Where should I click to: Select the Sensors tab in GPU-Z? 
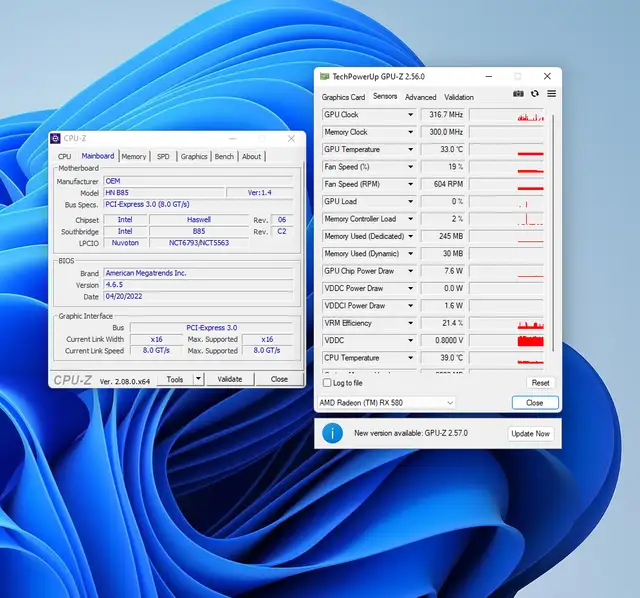(385, 96)
